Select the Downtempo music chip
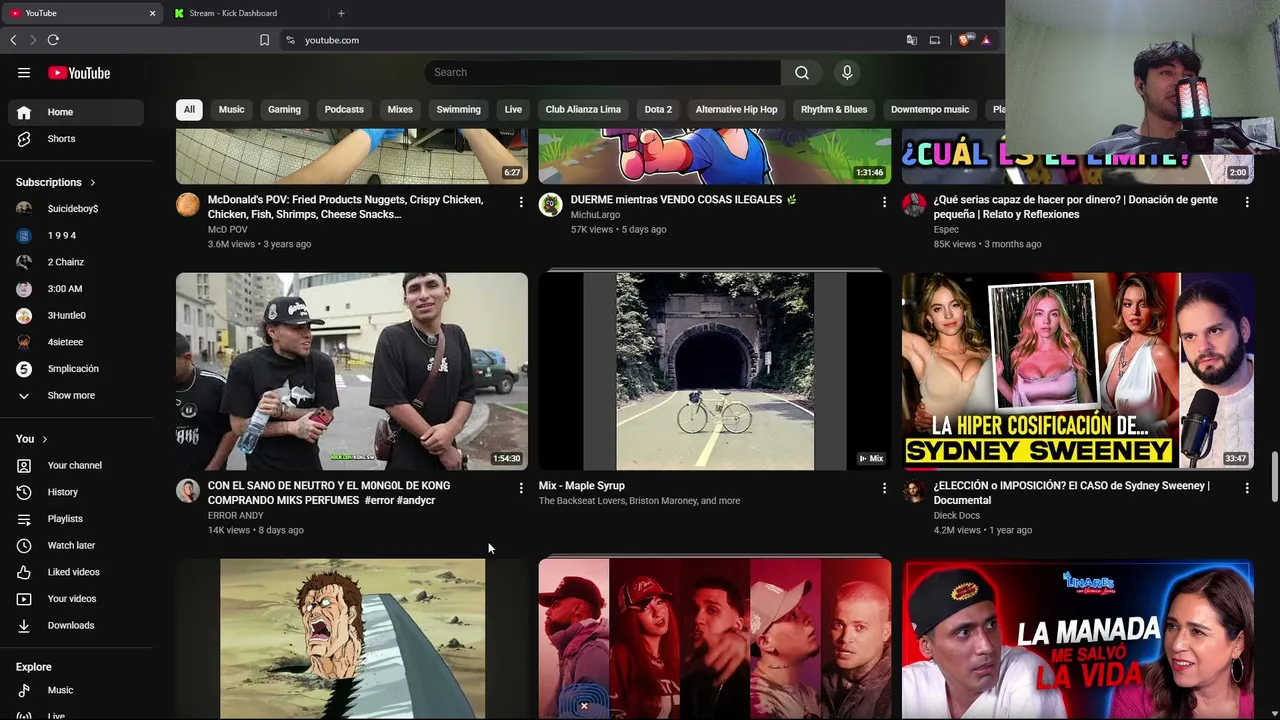This screenshot has width=1280, height=720. pyautogui.click(x=930, y=109)
